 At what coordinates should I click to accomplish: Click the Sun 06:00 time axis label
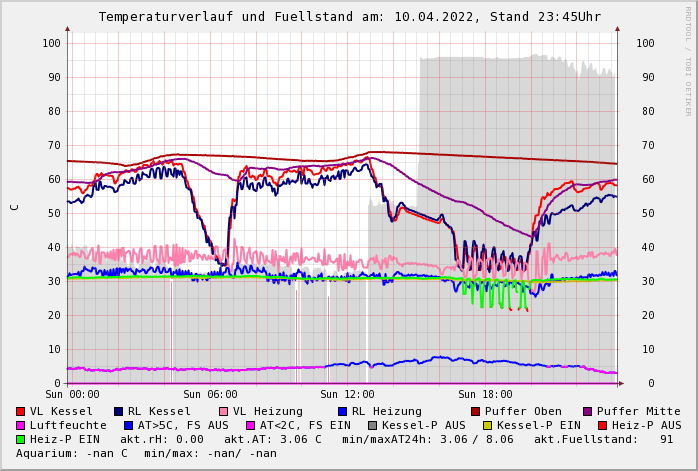point(210,394)
